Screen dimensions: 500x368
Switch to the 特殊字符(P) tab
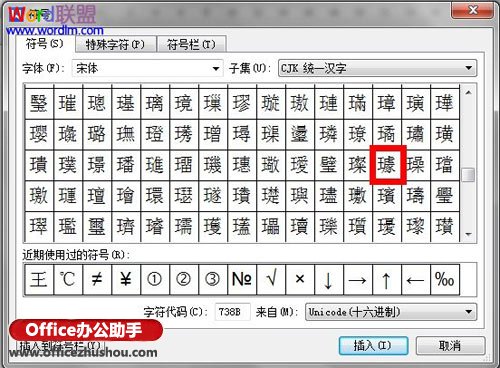[116, 44]
